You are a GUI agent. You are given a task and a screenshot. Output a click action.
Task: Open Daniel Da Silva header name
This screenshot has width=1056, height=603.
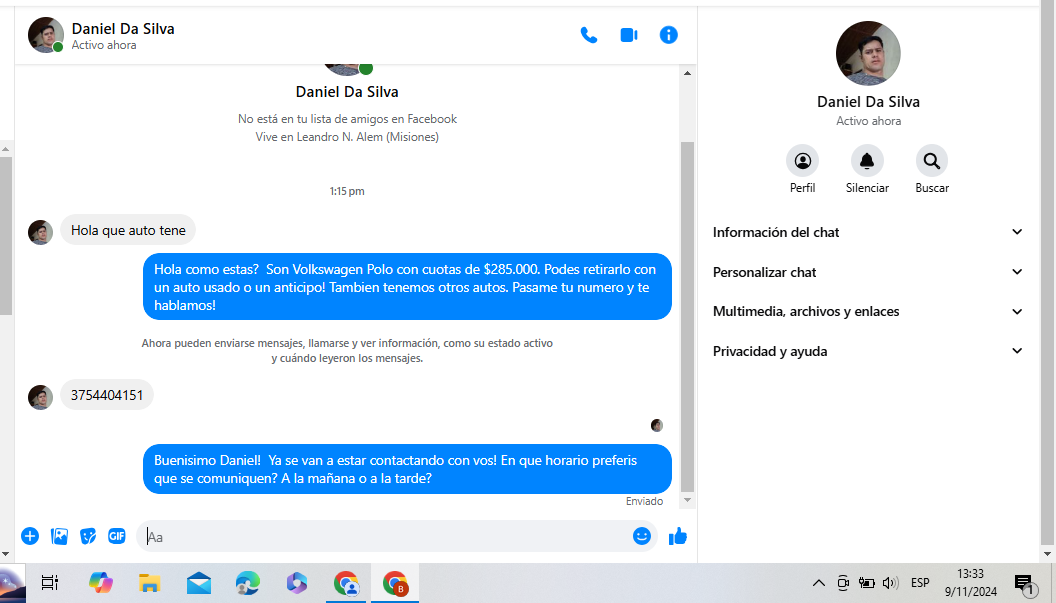click(x=123, y=29)
